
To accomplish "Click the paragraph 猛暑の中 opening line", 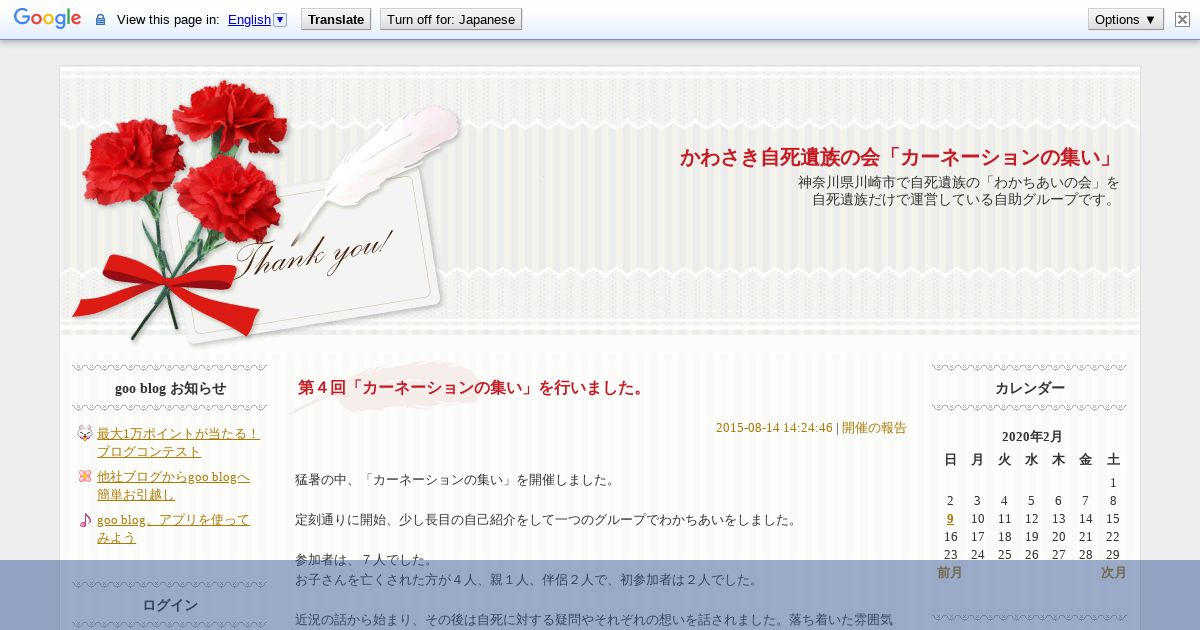I will (x=455, y=479).
